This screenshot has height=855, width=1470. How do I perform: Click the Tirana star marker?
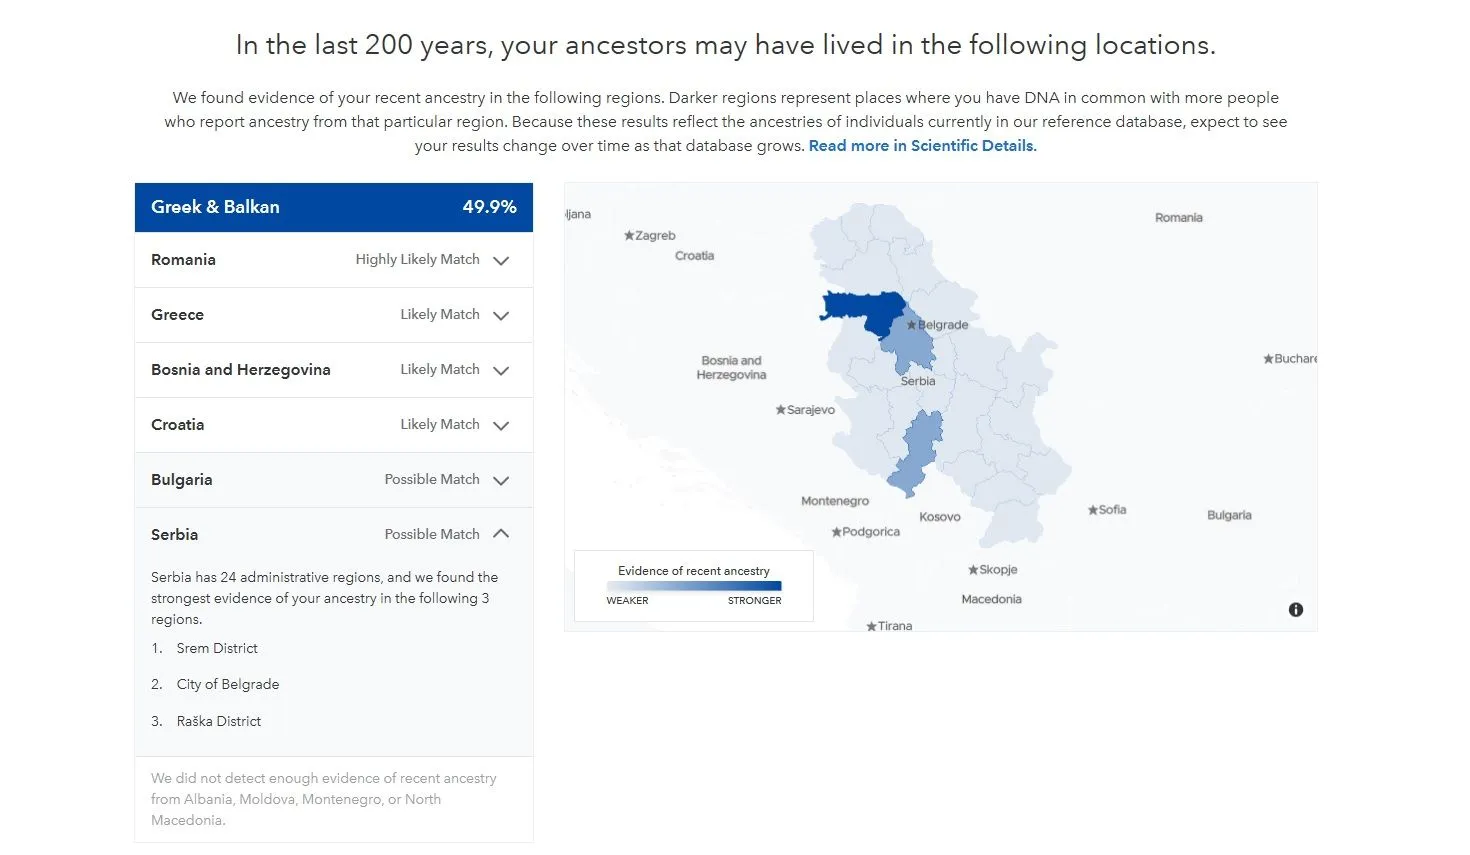pos(872,627)
